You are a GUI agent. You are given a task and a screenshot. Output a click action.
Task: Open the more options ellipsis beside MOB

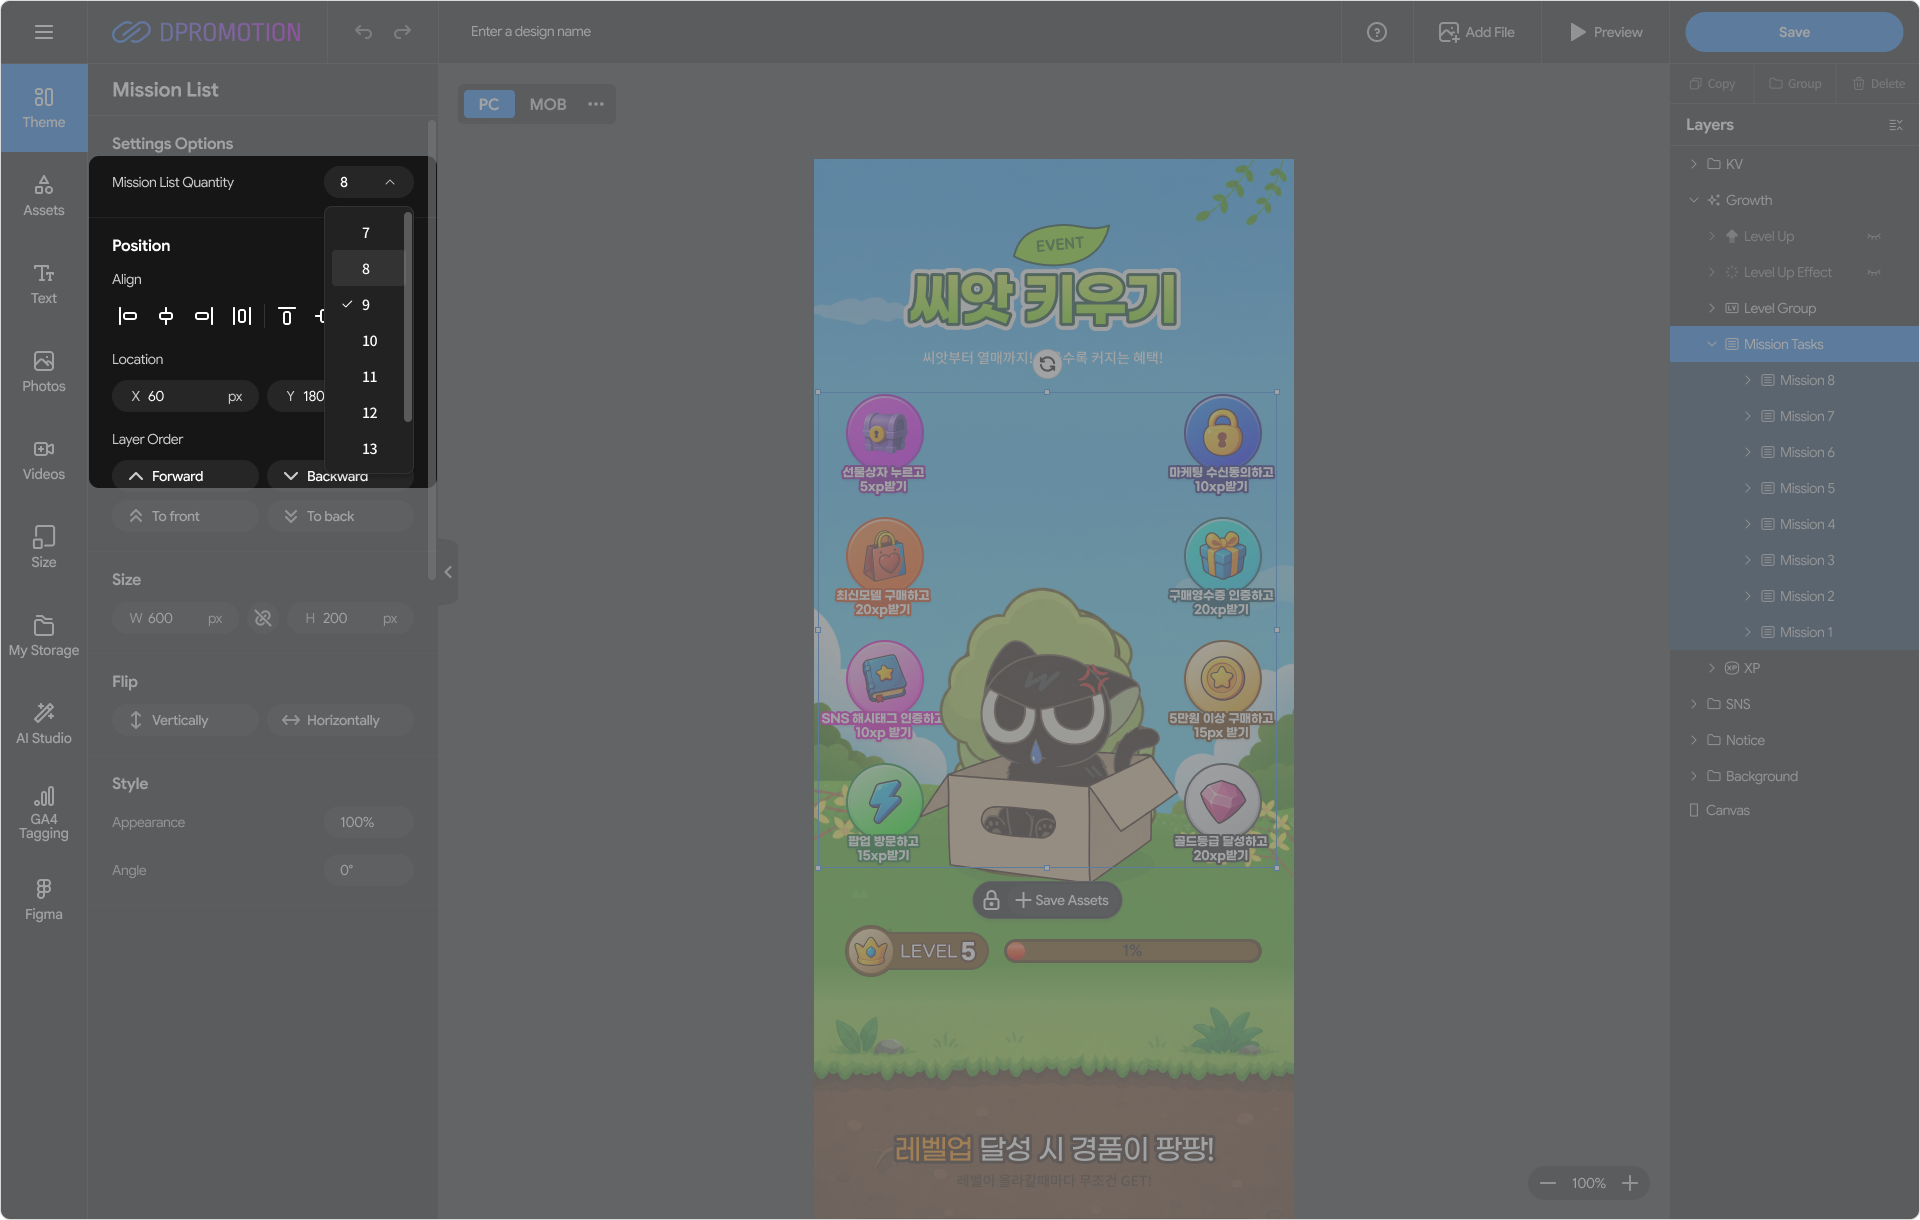596,104
